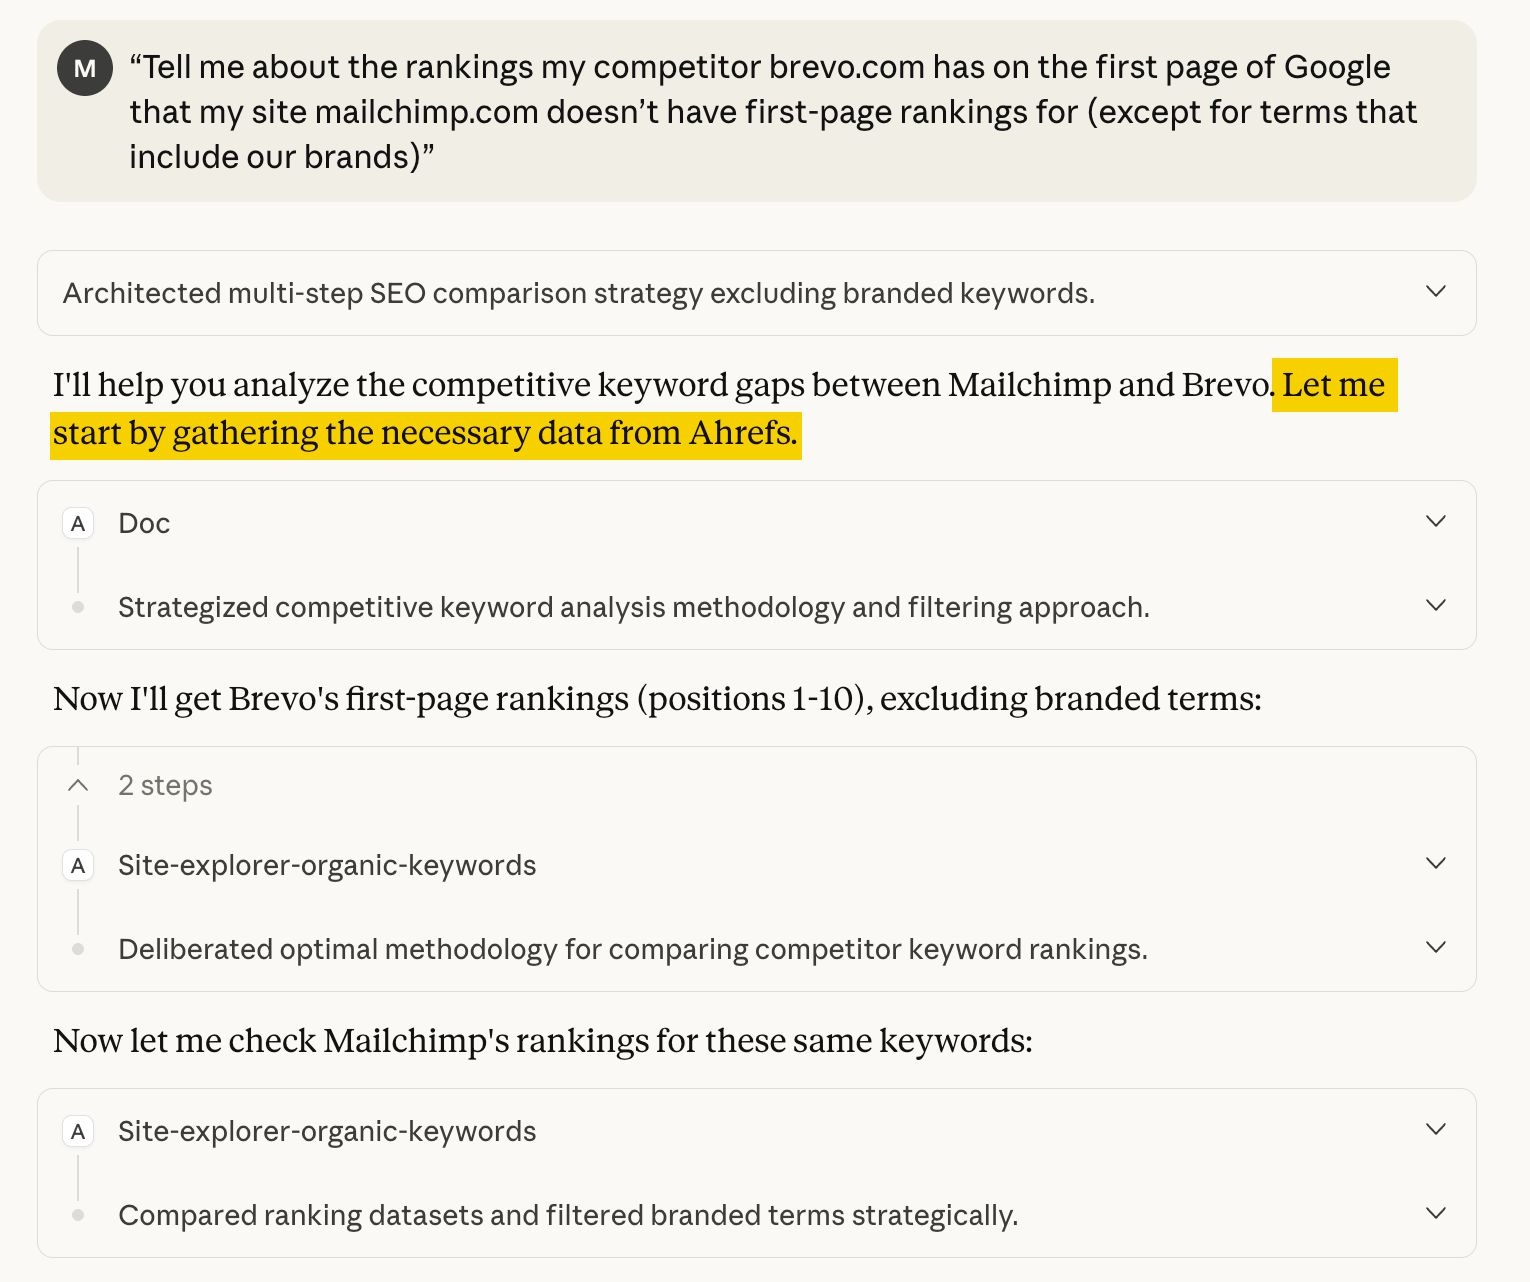
Task: Expand "Strategized competitive keyword analysis methodology" entry
Action: [1436, 605]
